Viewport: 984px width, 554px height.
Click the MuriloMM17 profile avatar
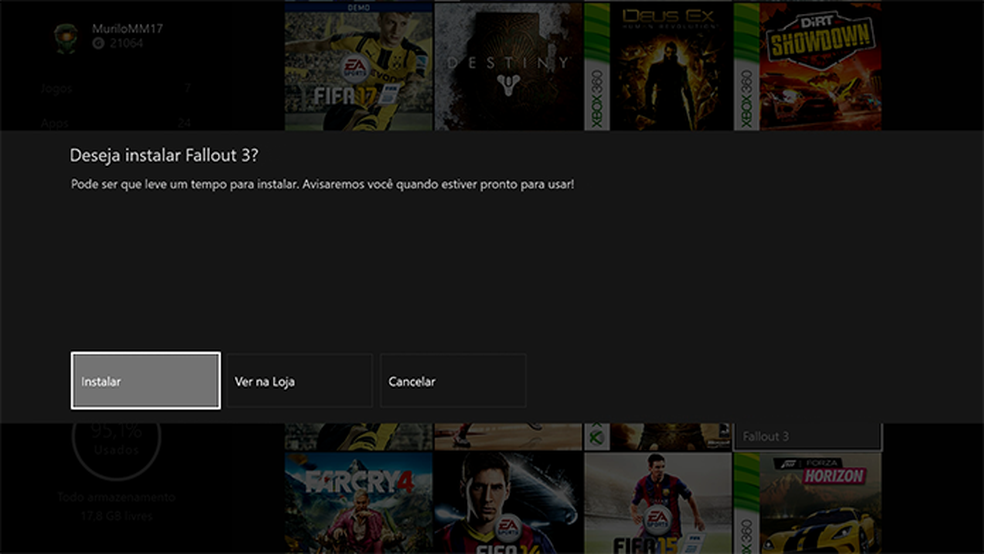pyautogui.click(x=66, y=38)
